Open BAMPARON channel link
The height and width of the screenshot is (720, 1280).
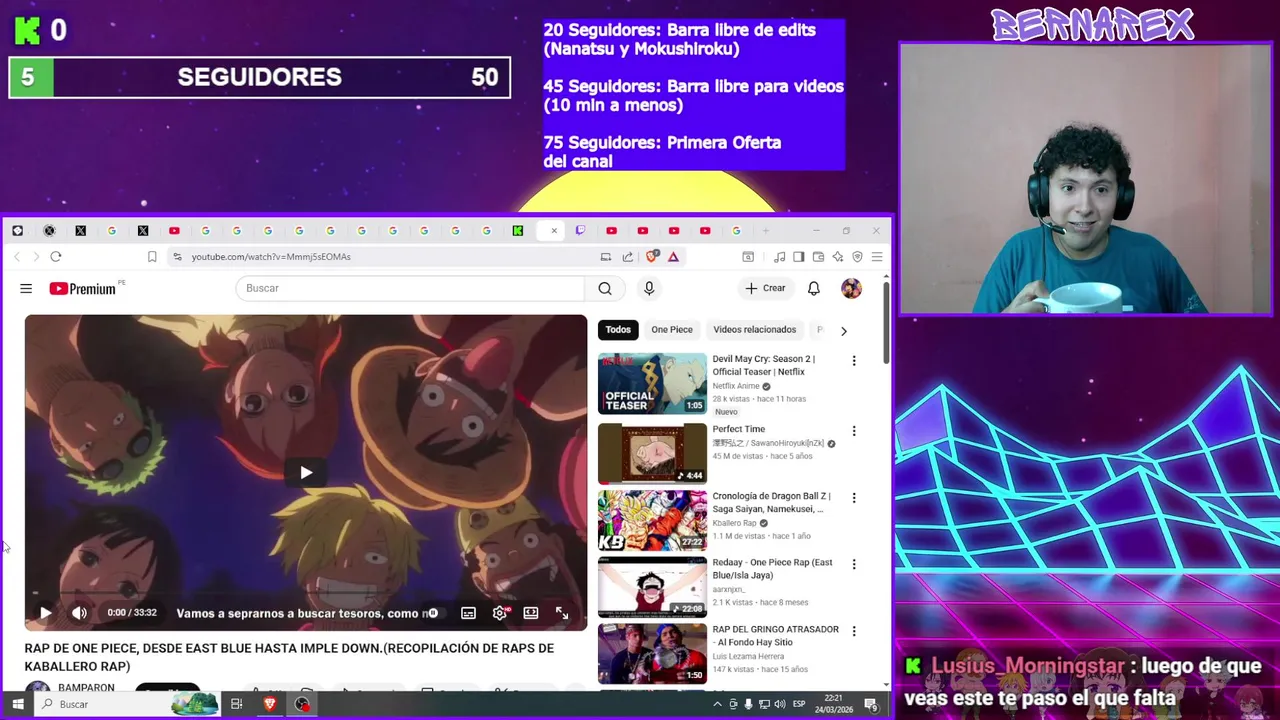point(86,688)
